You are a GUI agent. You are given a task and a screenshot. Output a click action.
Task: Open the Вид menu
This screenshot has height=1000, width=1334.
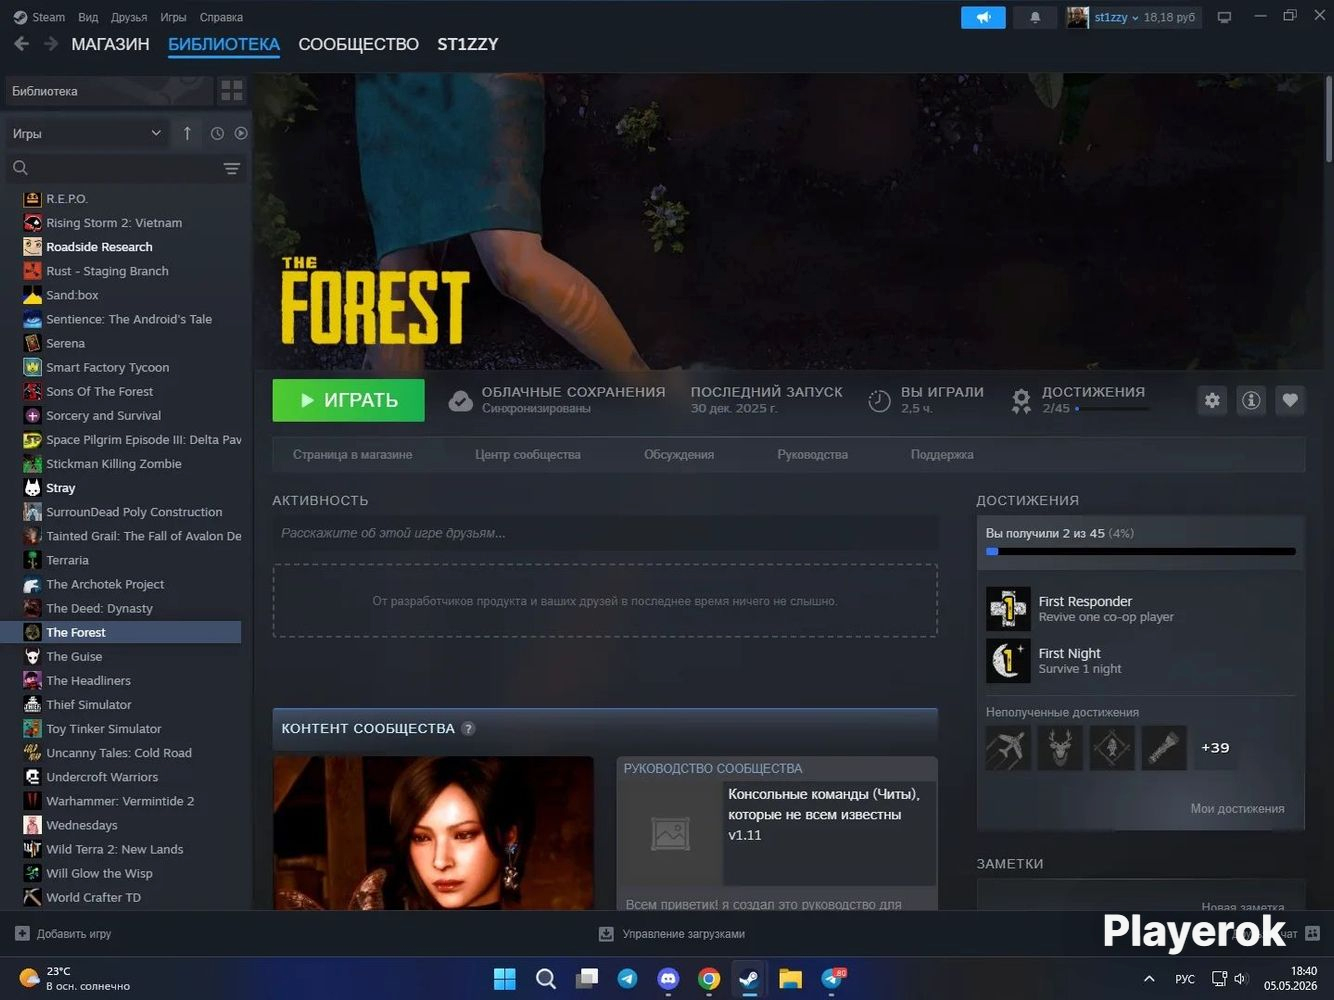pyautogui.click(x=88, y=17)
